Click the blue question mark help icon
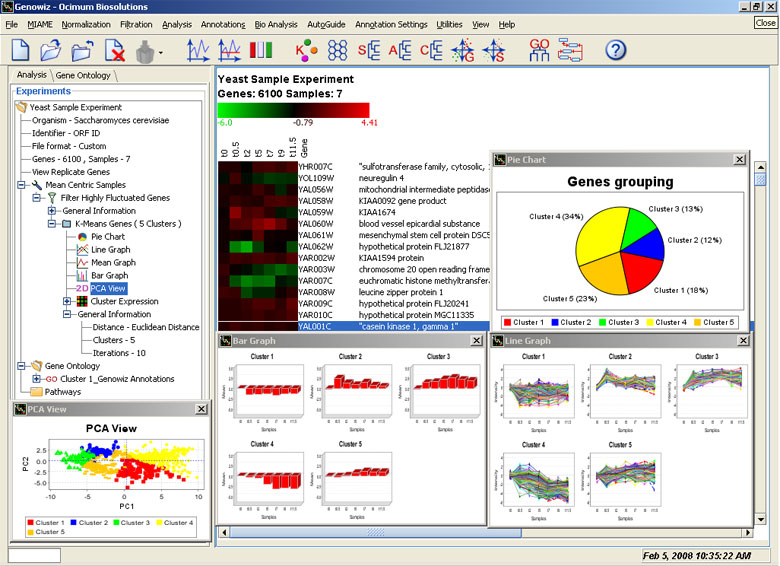 (x=616, y=50)
